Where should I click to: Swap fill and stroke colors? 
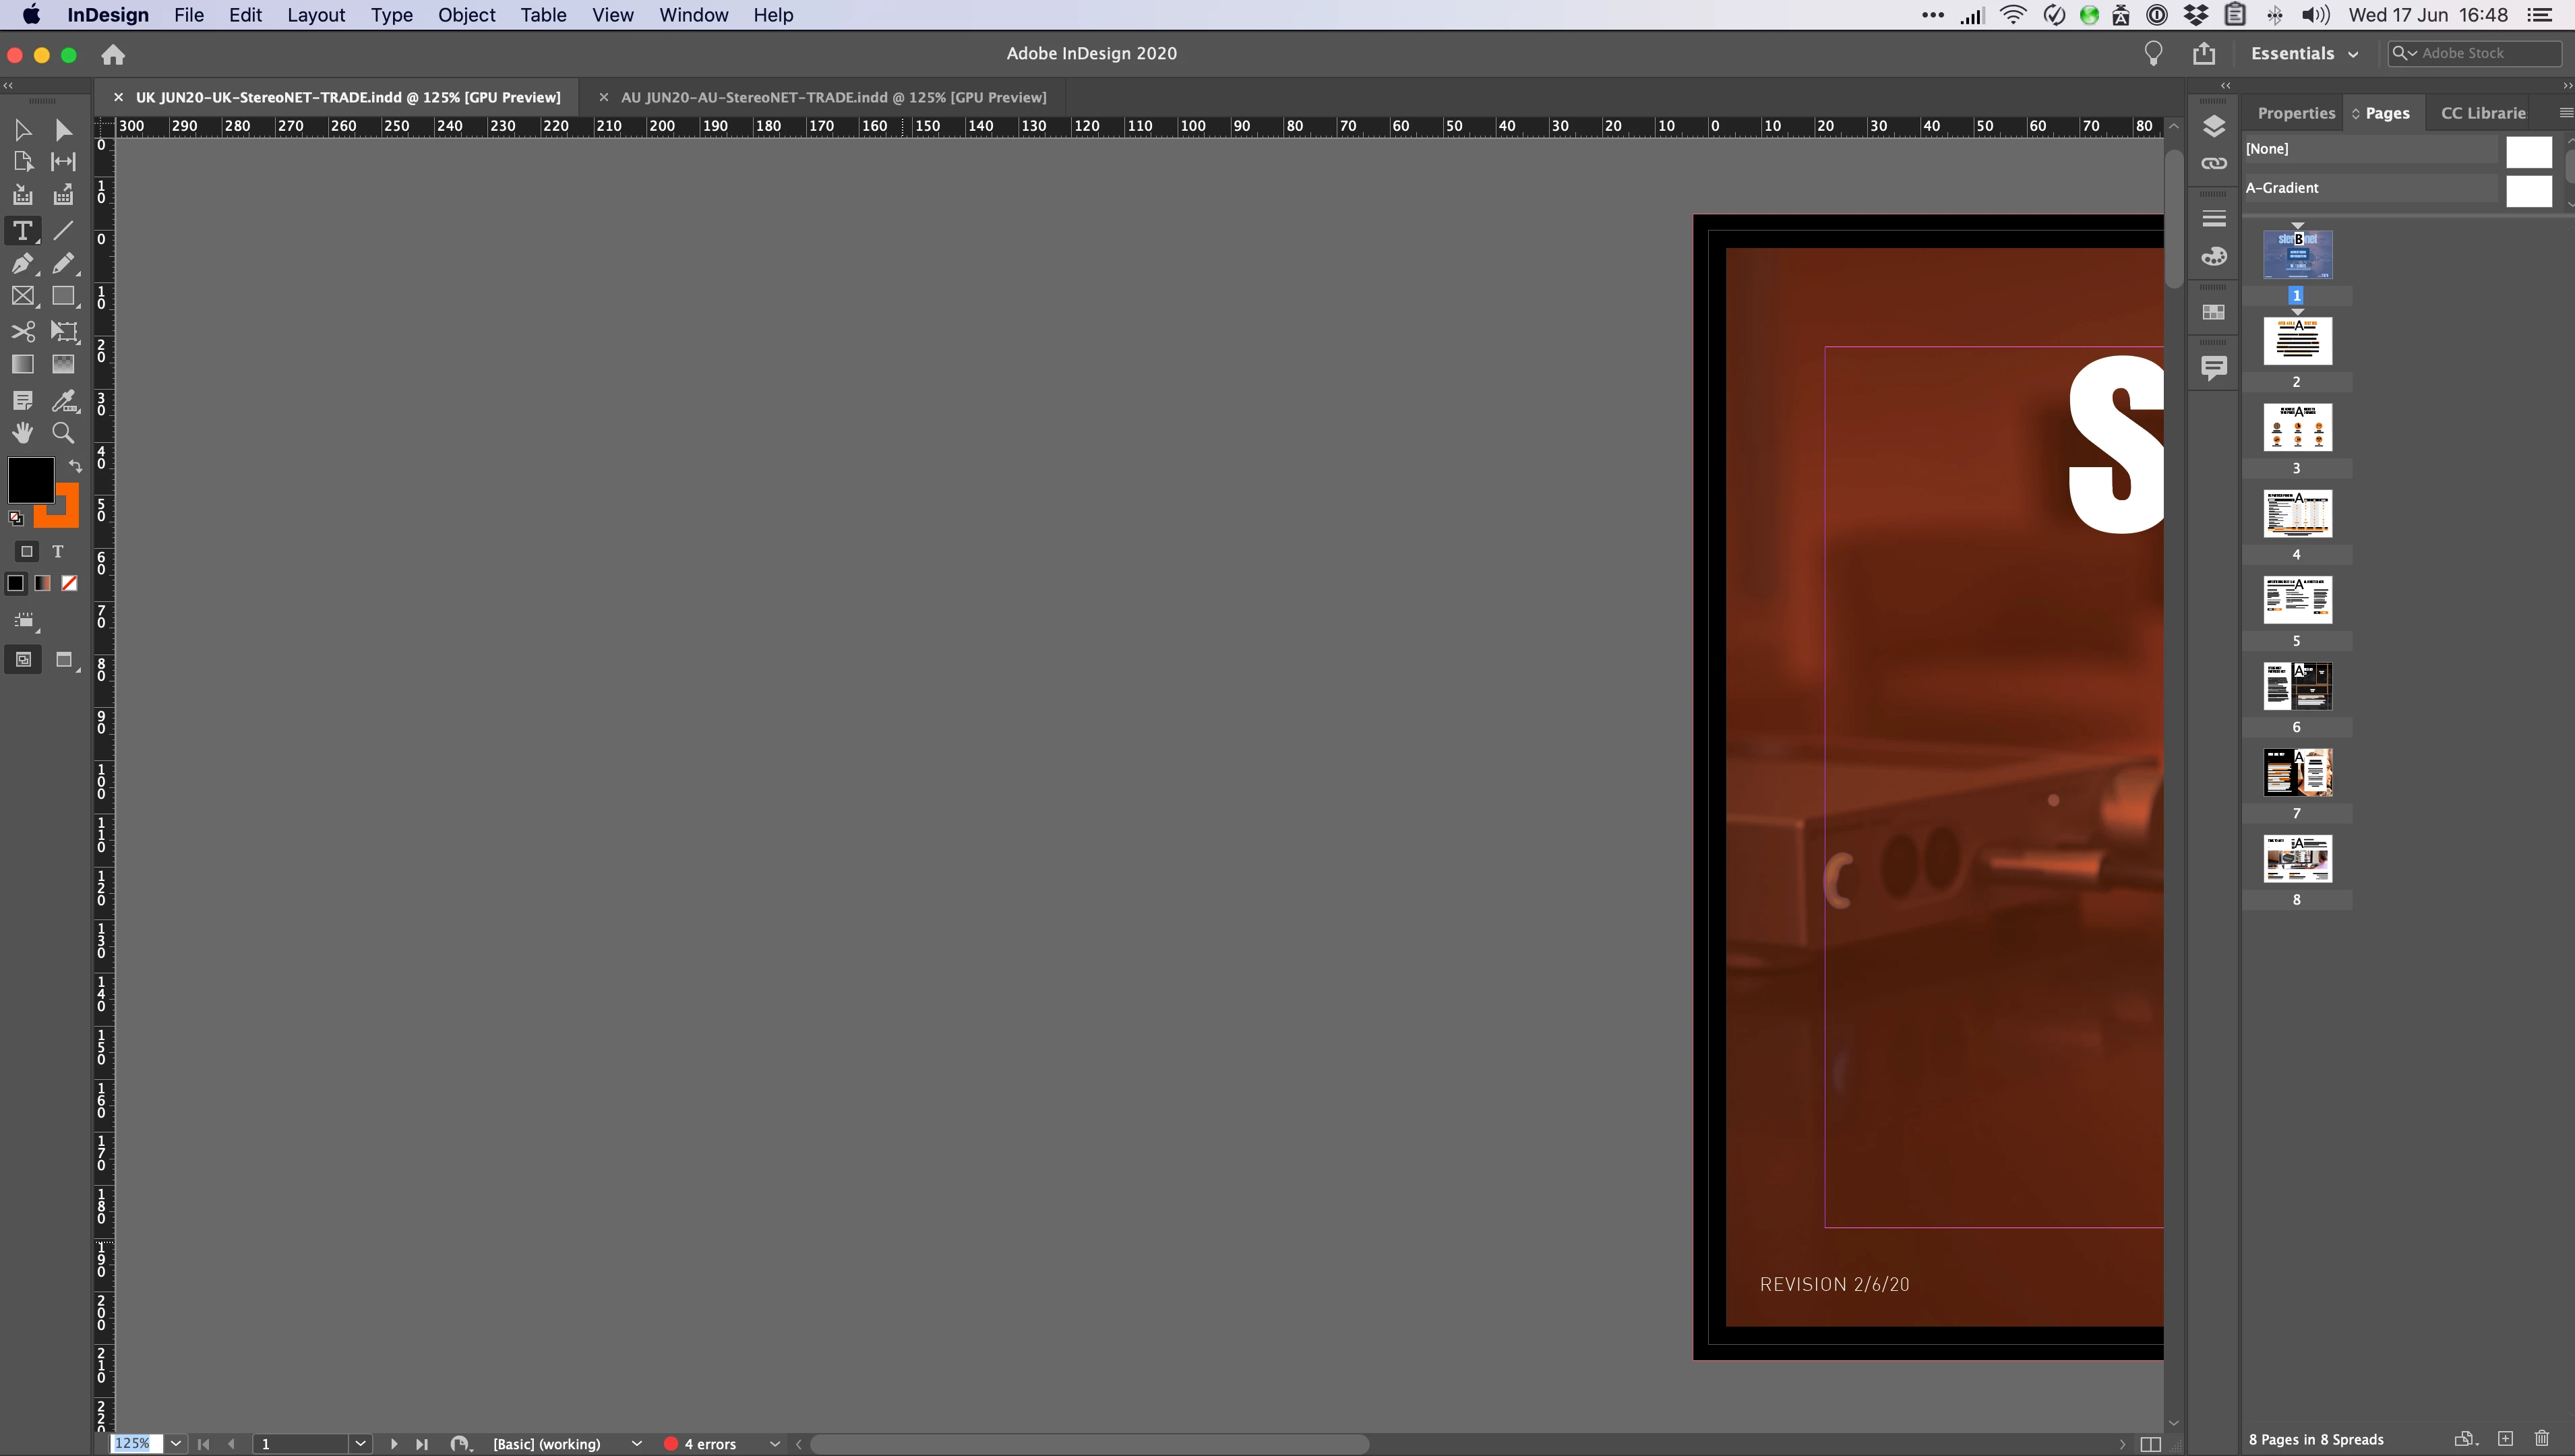75,466
